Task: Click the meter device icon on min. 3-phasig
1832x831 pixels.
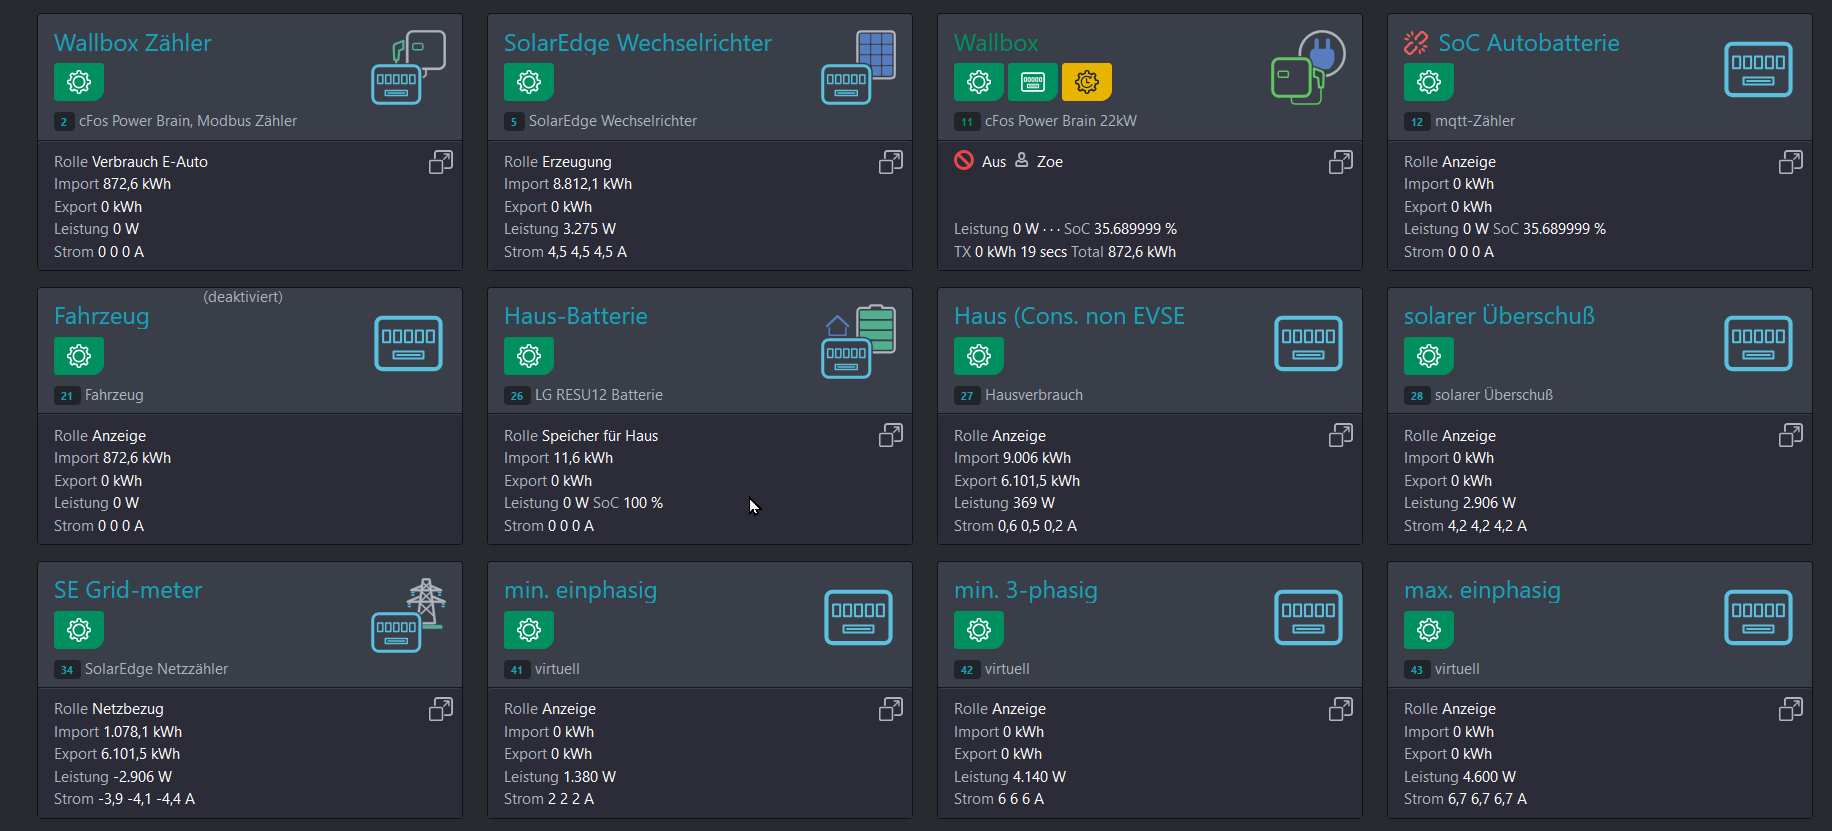Action: (x=1308, y=617)
